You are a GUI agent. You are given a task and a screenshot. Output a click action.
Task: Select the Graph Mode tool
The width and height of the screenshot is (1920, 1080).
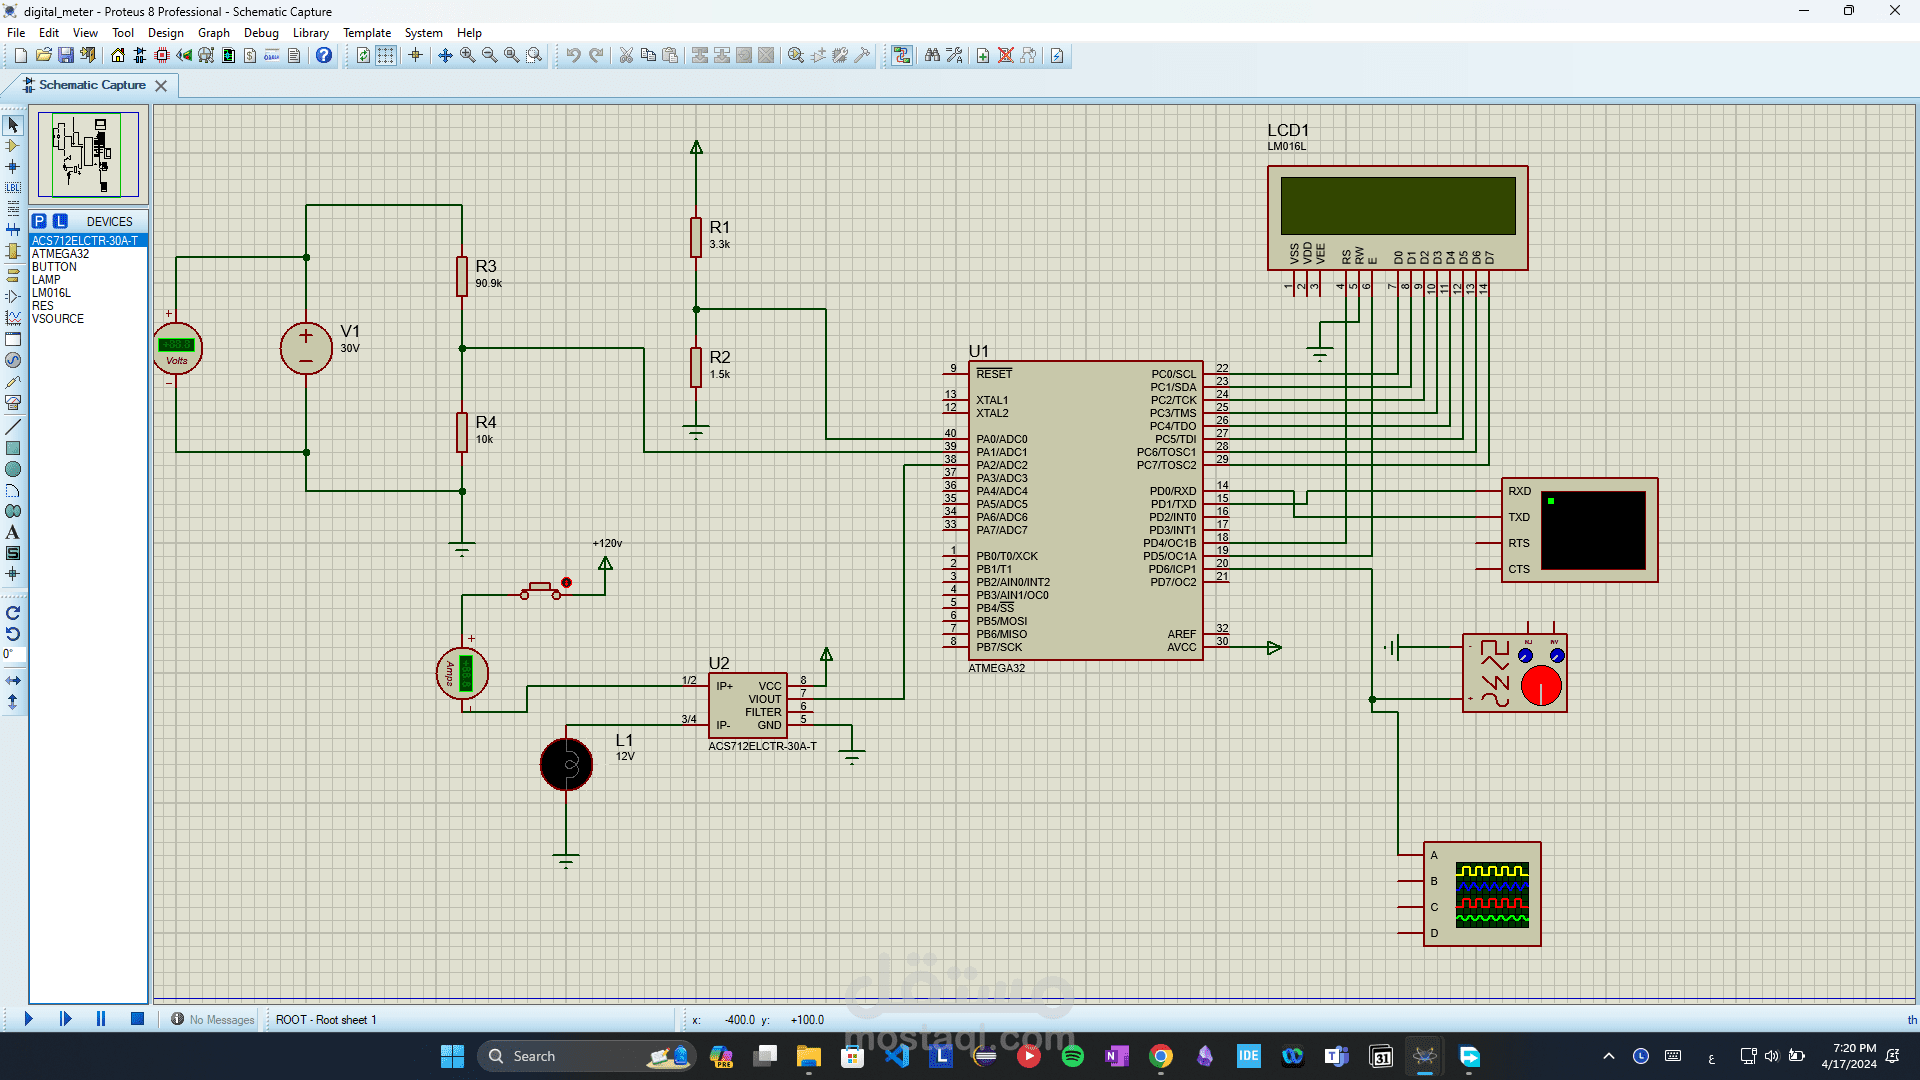pos(13,317)
